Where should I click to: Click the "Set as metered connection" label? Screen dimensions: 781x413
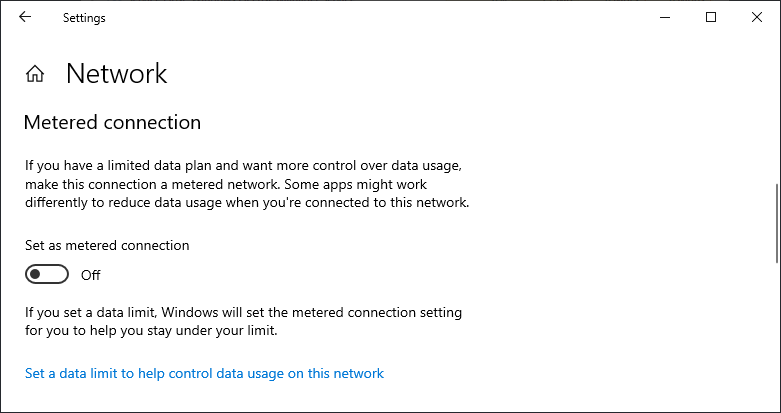107,245
